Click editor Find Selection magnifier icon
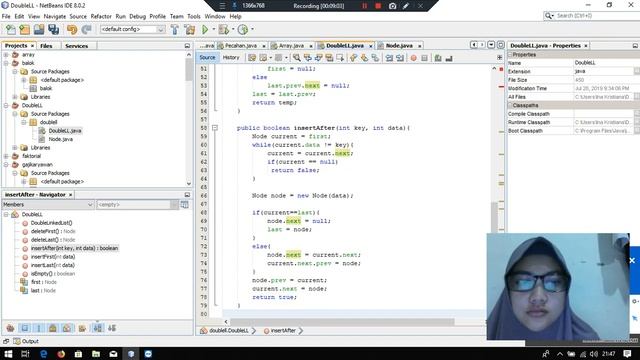Screen dimensions: 640x360 [x=297, y=58]
